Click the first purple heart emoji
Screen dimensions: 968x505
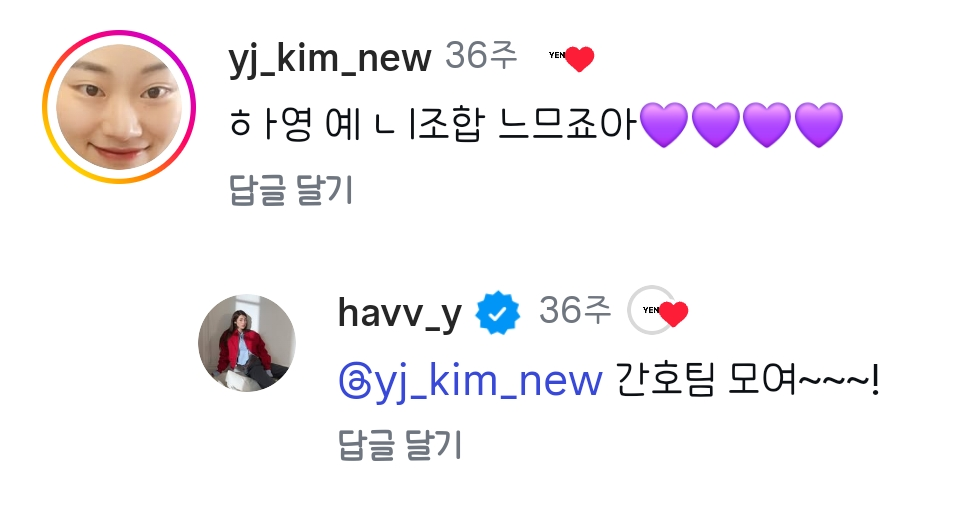pyautogui.click(x=664, y=124)
